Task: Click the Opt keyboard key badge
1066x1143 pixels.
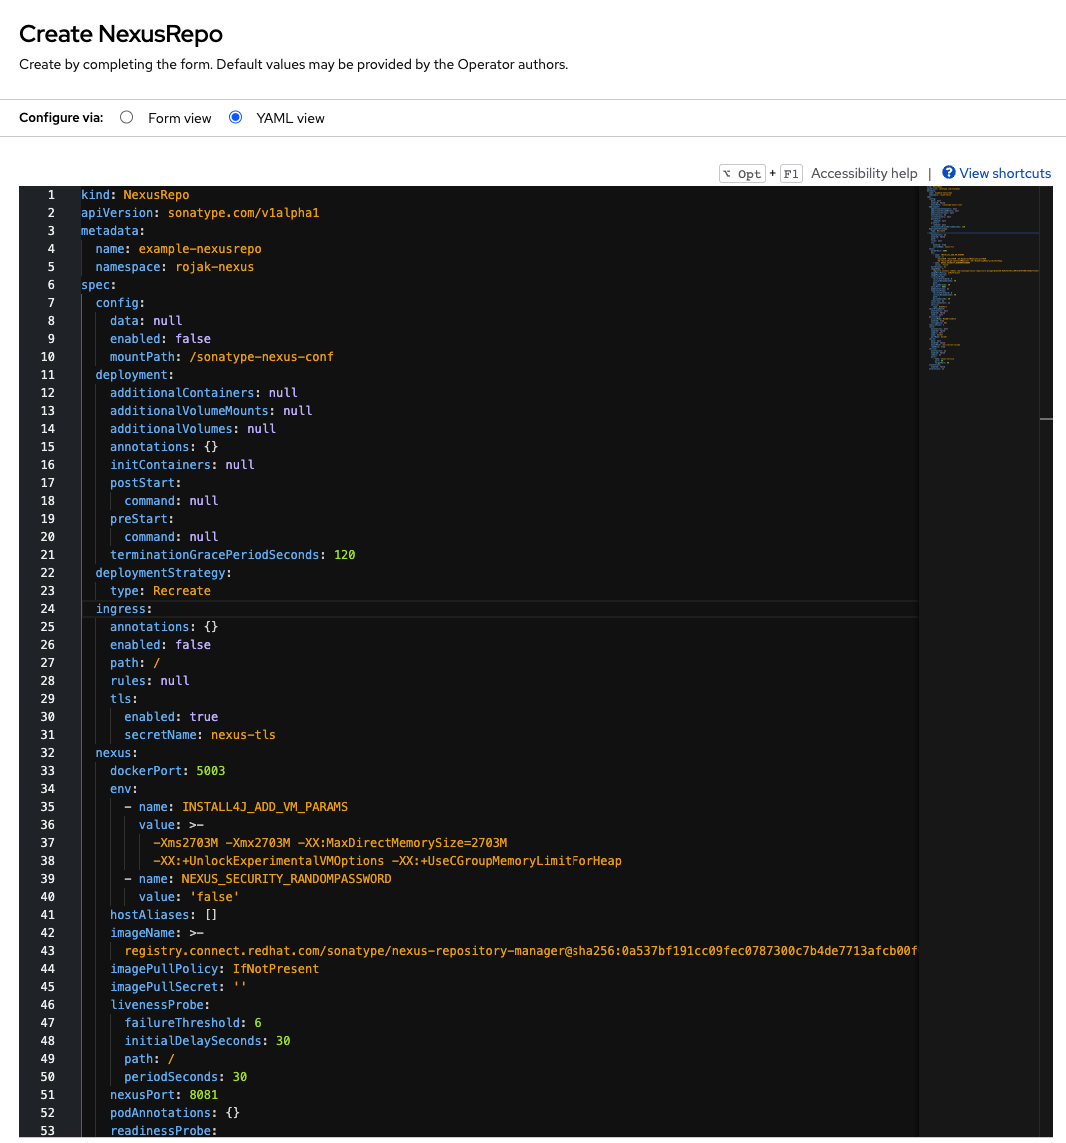Action: pyautogui.click(x=742, y=173)
